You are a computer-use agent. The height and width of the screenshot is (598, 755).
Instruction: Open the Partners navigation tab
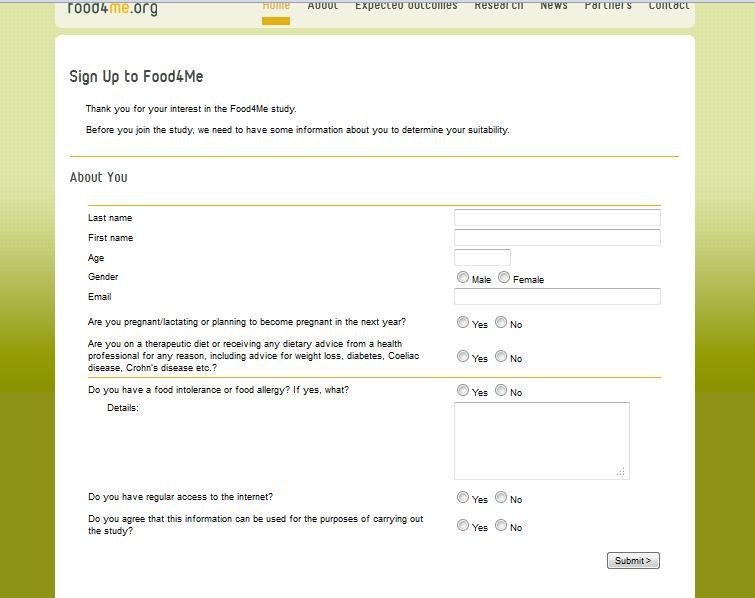[608, 6]
